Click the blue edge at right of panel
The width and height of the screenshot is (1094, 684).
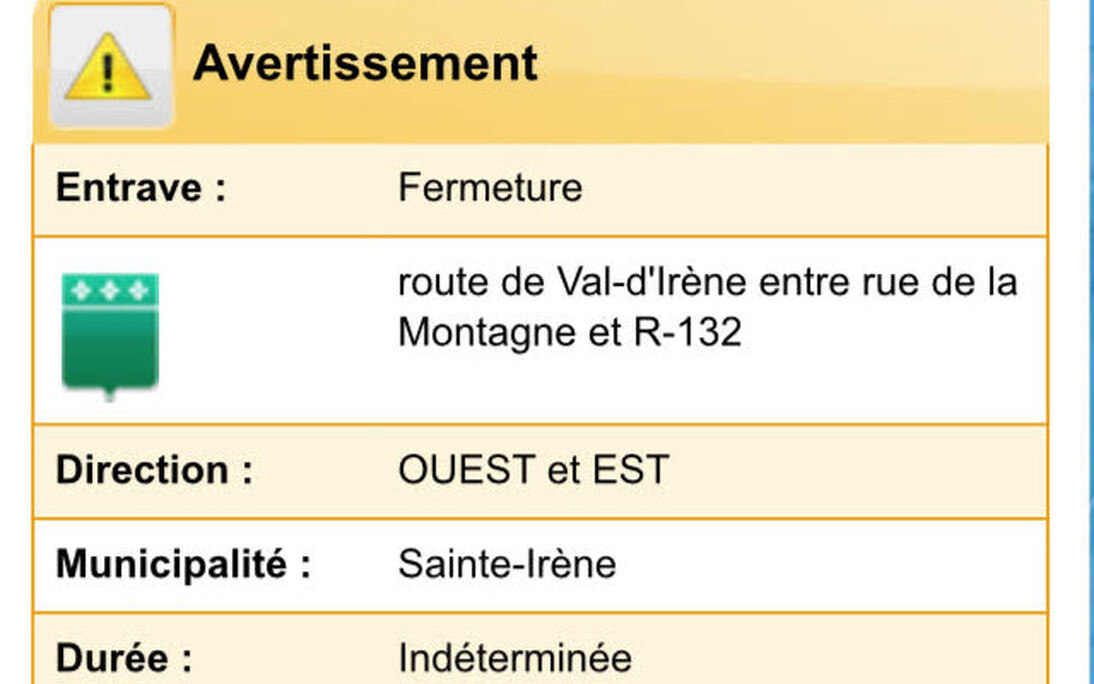tap(1088, 342)
